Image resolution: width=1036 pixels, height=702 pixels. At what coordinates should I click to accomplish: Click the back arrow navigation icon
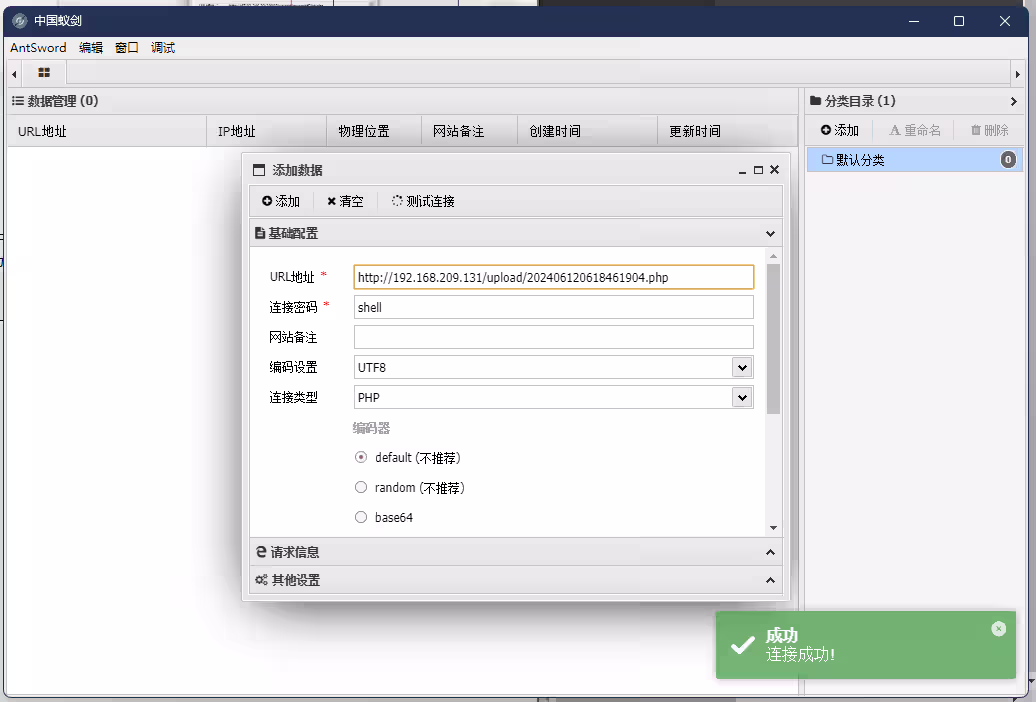(12, 73)
